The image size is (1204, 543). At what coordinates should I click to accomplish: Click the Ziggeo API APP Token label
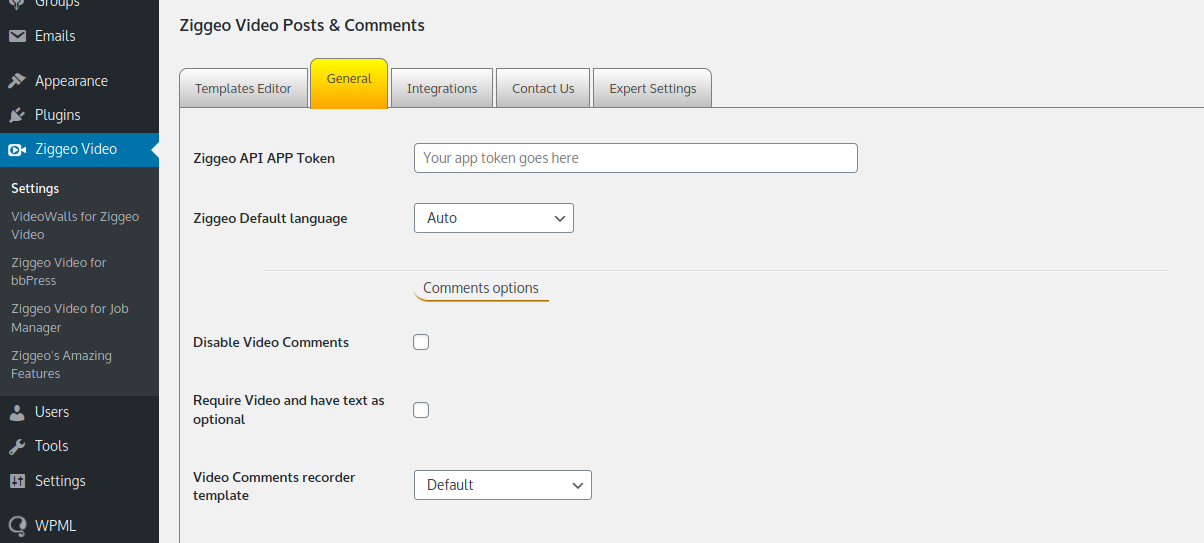tap(264, 158)
